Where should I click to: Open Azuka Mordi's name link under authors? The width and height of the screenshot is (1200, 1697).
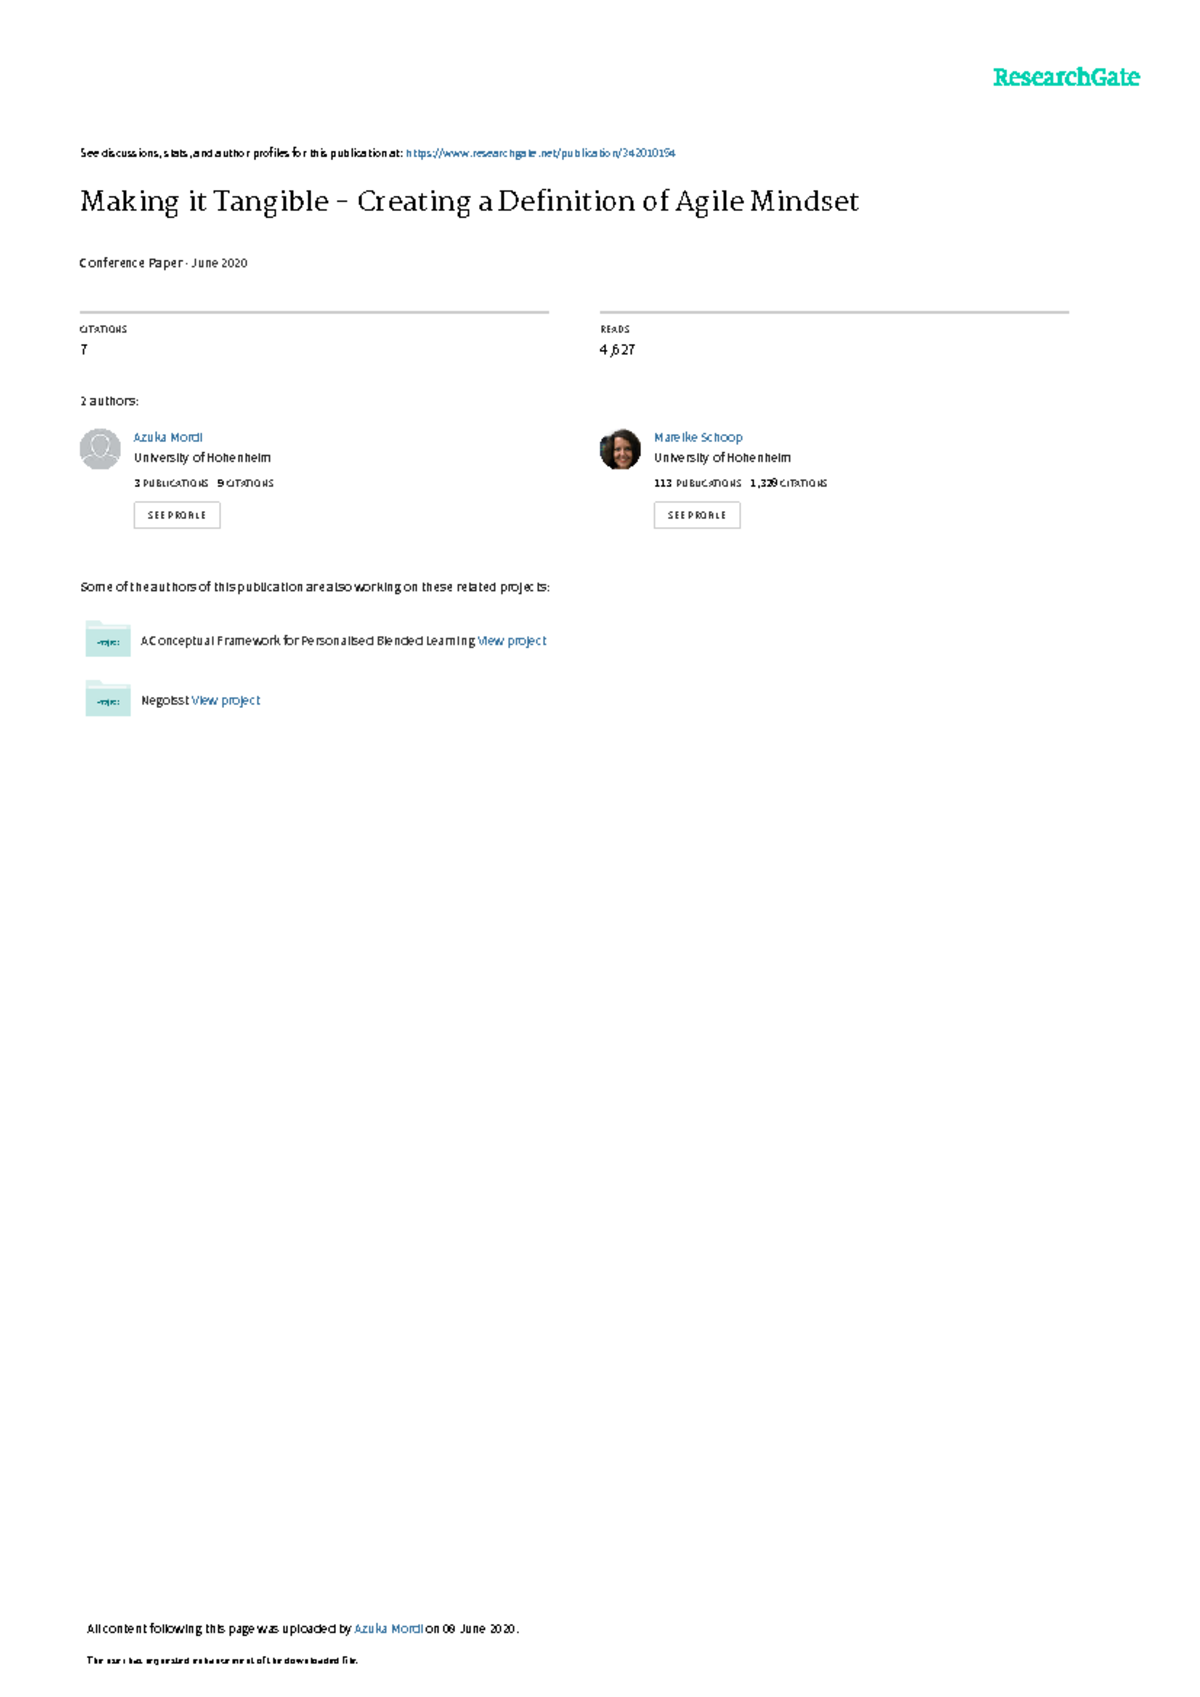point(168,437)
